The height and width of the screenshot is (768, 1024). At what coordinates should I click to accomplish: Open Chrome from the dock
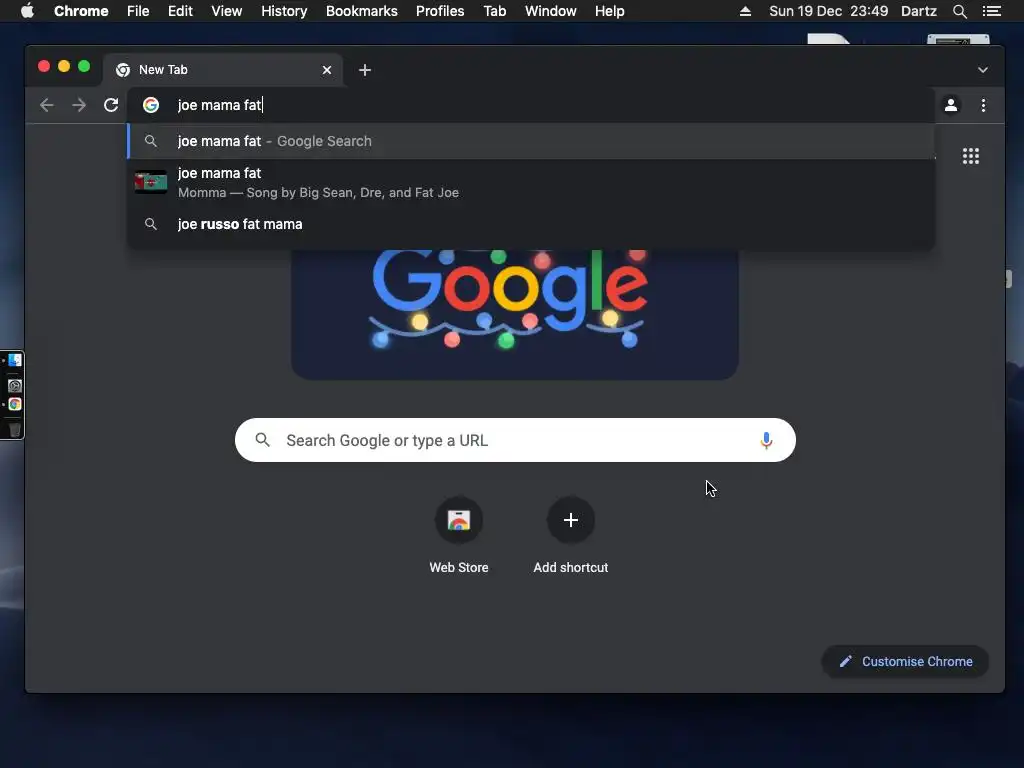[x=14, y=404]
